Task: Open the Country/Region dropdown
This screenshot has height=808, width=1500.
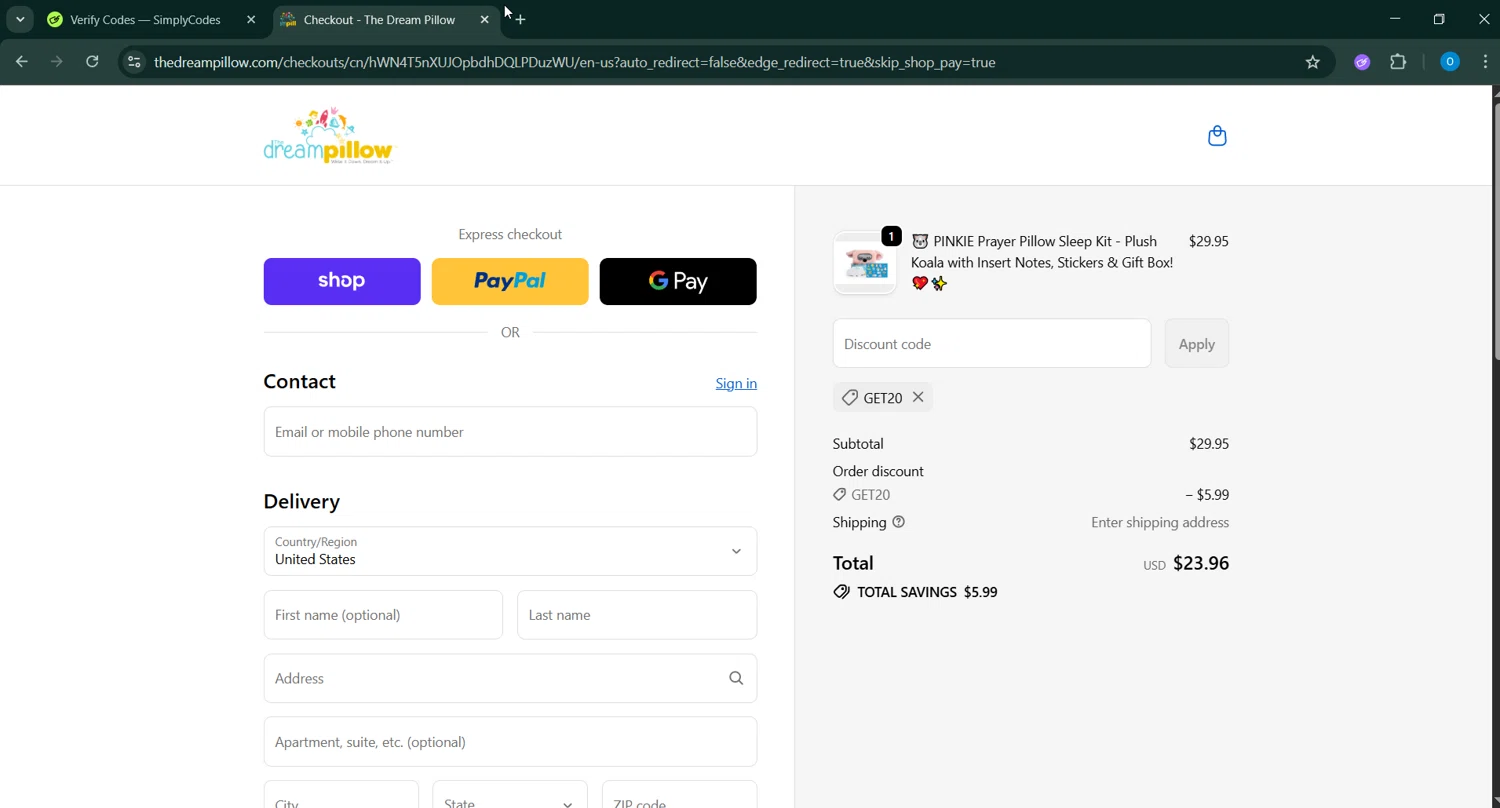Action: pos(510,551)
